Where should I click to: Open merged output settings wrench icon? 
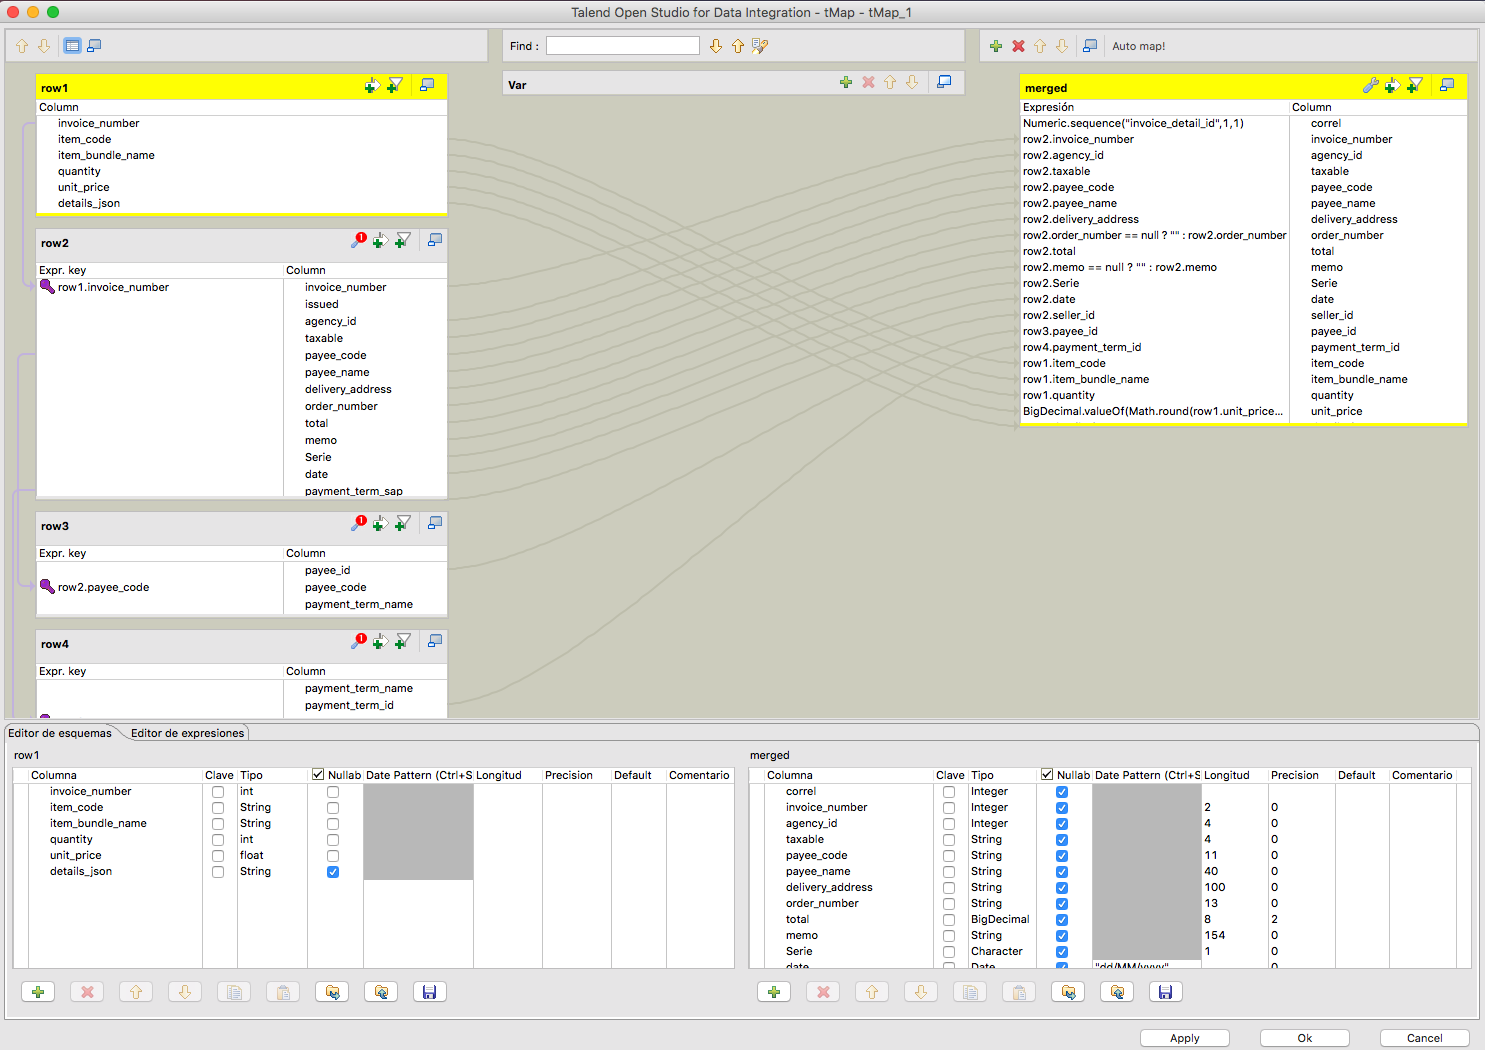(1370, 86)
